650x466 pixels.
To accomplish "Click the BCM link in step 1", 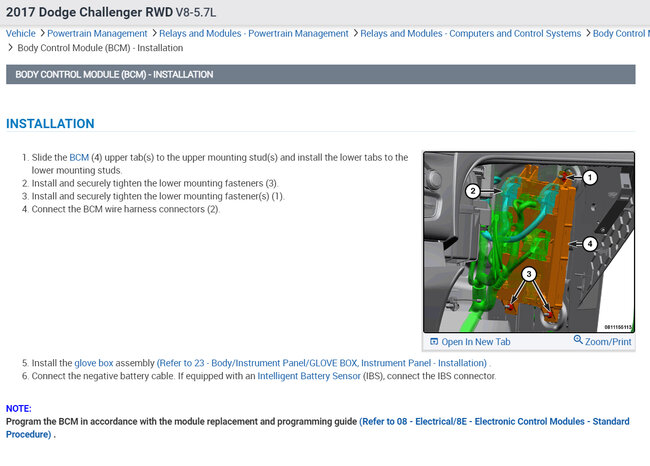I will [79, 158].
